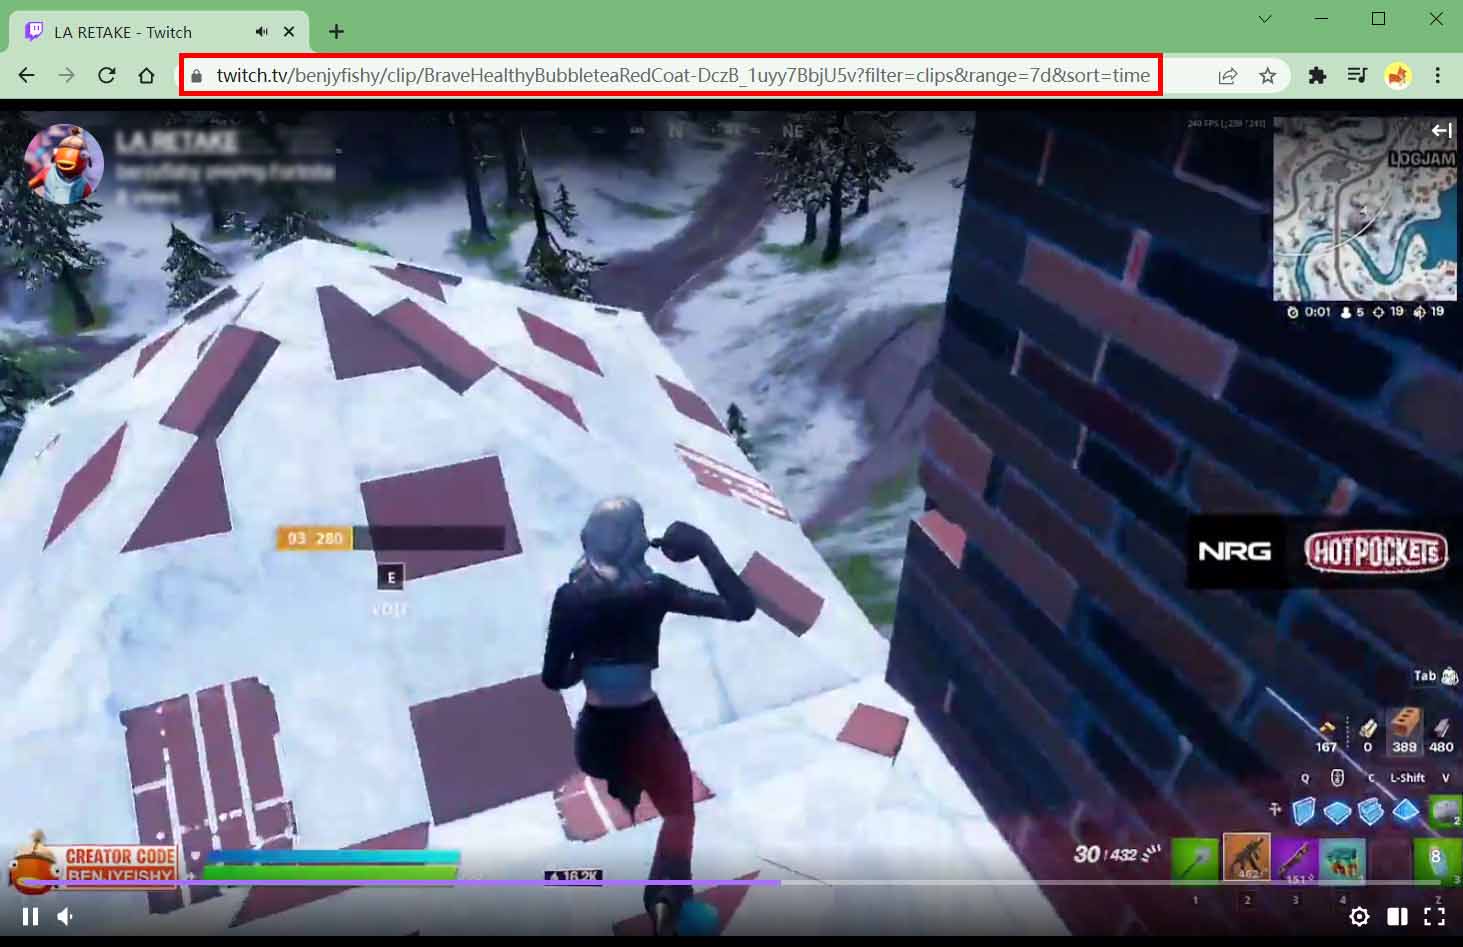The image size is (1463, 947).
Task: Mute the tab via its speaker icon
Action: [262, 32]
